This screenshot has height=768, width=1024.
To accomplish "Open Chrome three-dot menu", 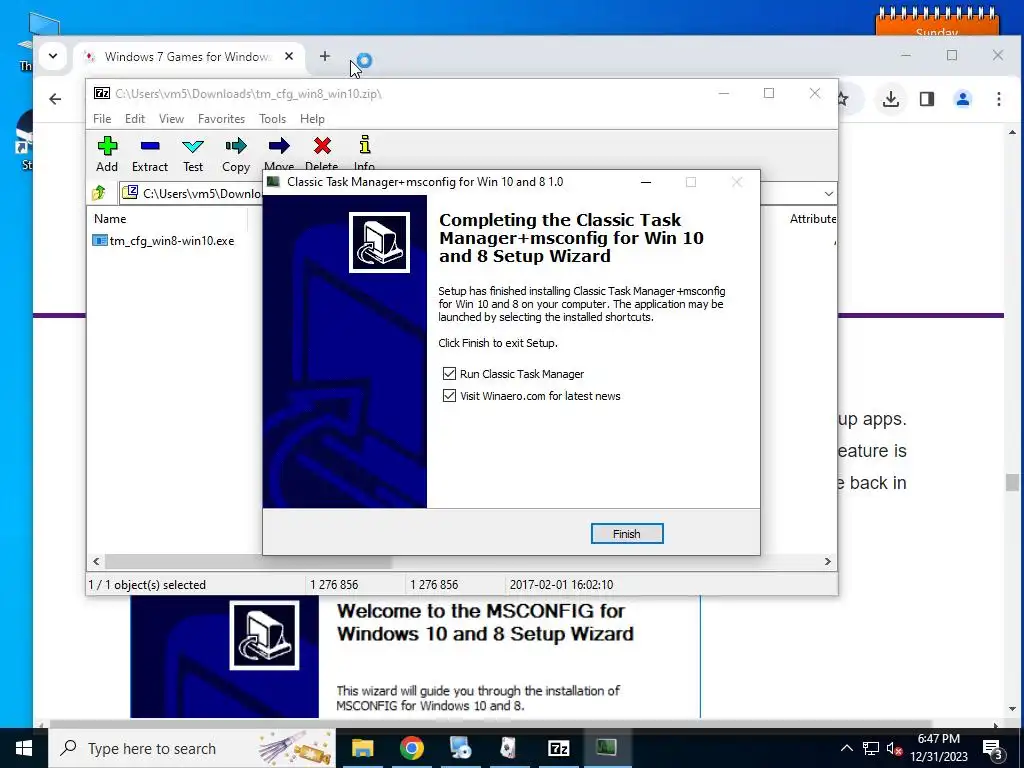I will pos(999,99).
